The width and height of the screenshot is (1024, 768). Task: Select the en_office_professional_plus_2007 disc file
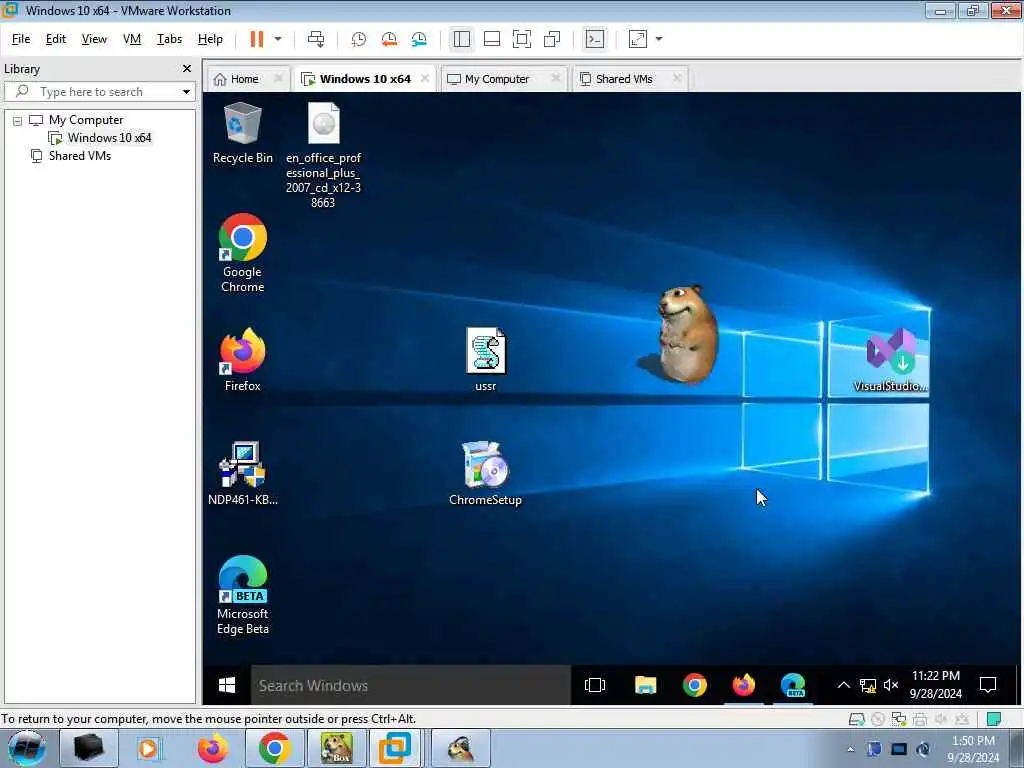323,155
